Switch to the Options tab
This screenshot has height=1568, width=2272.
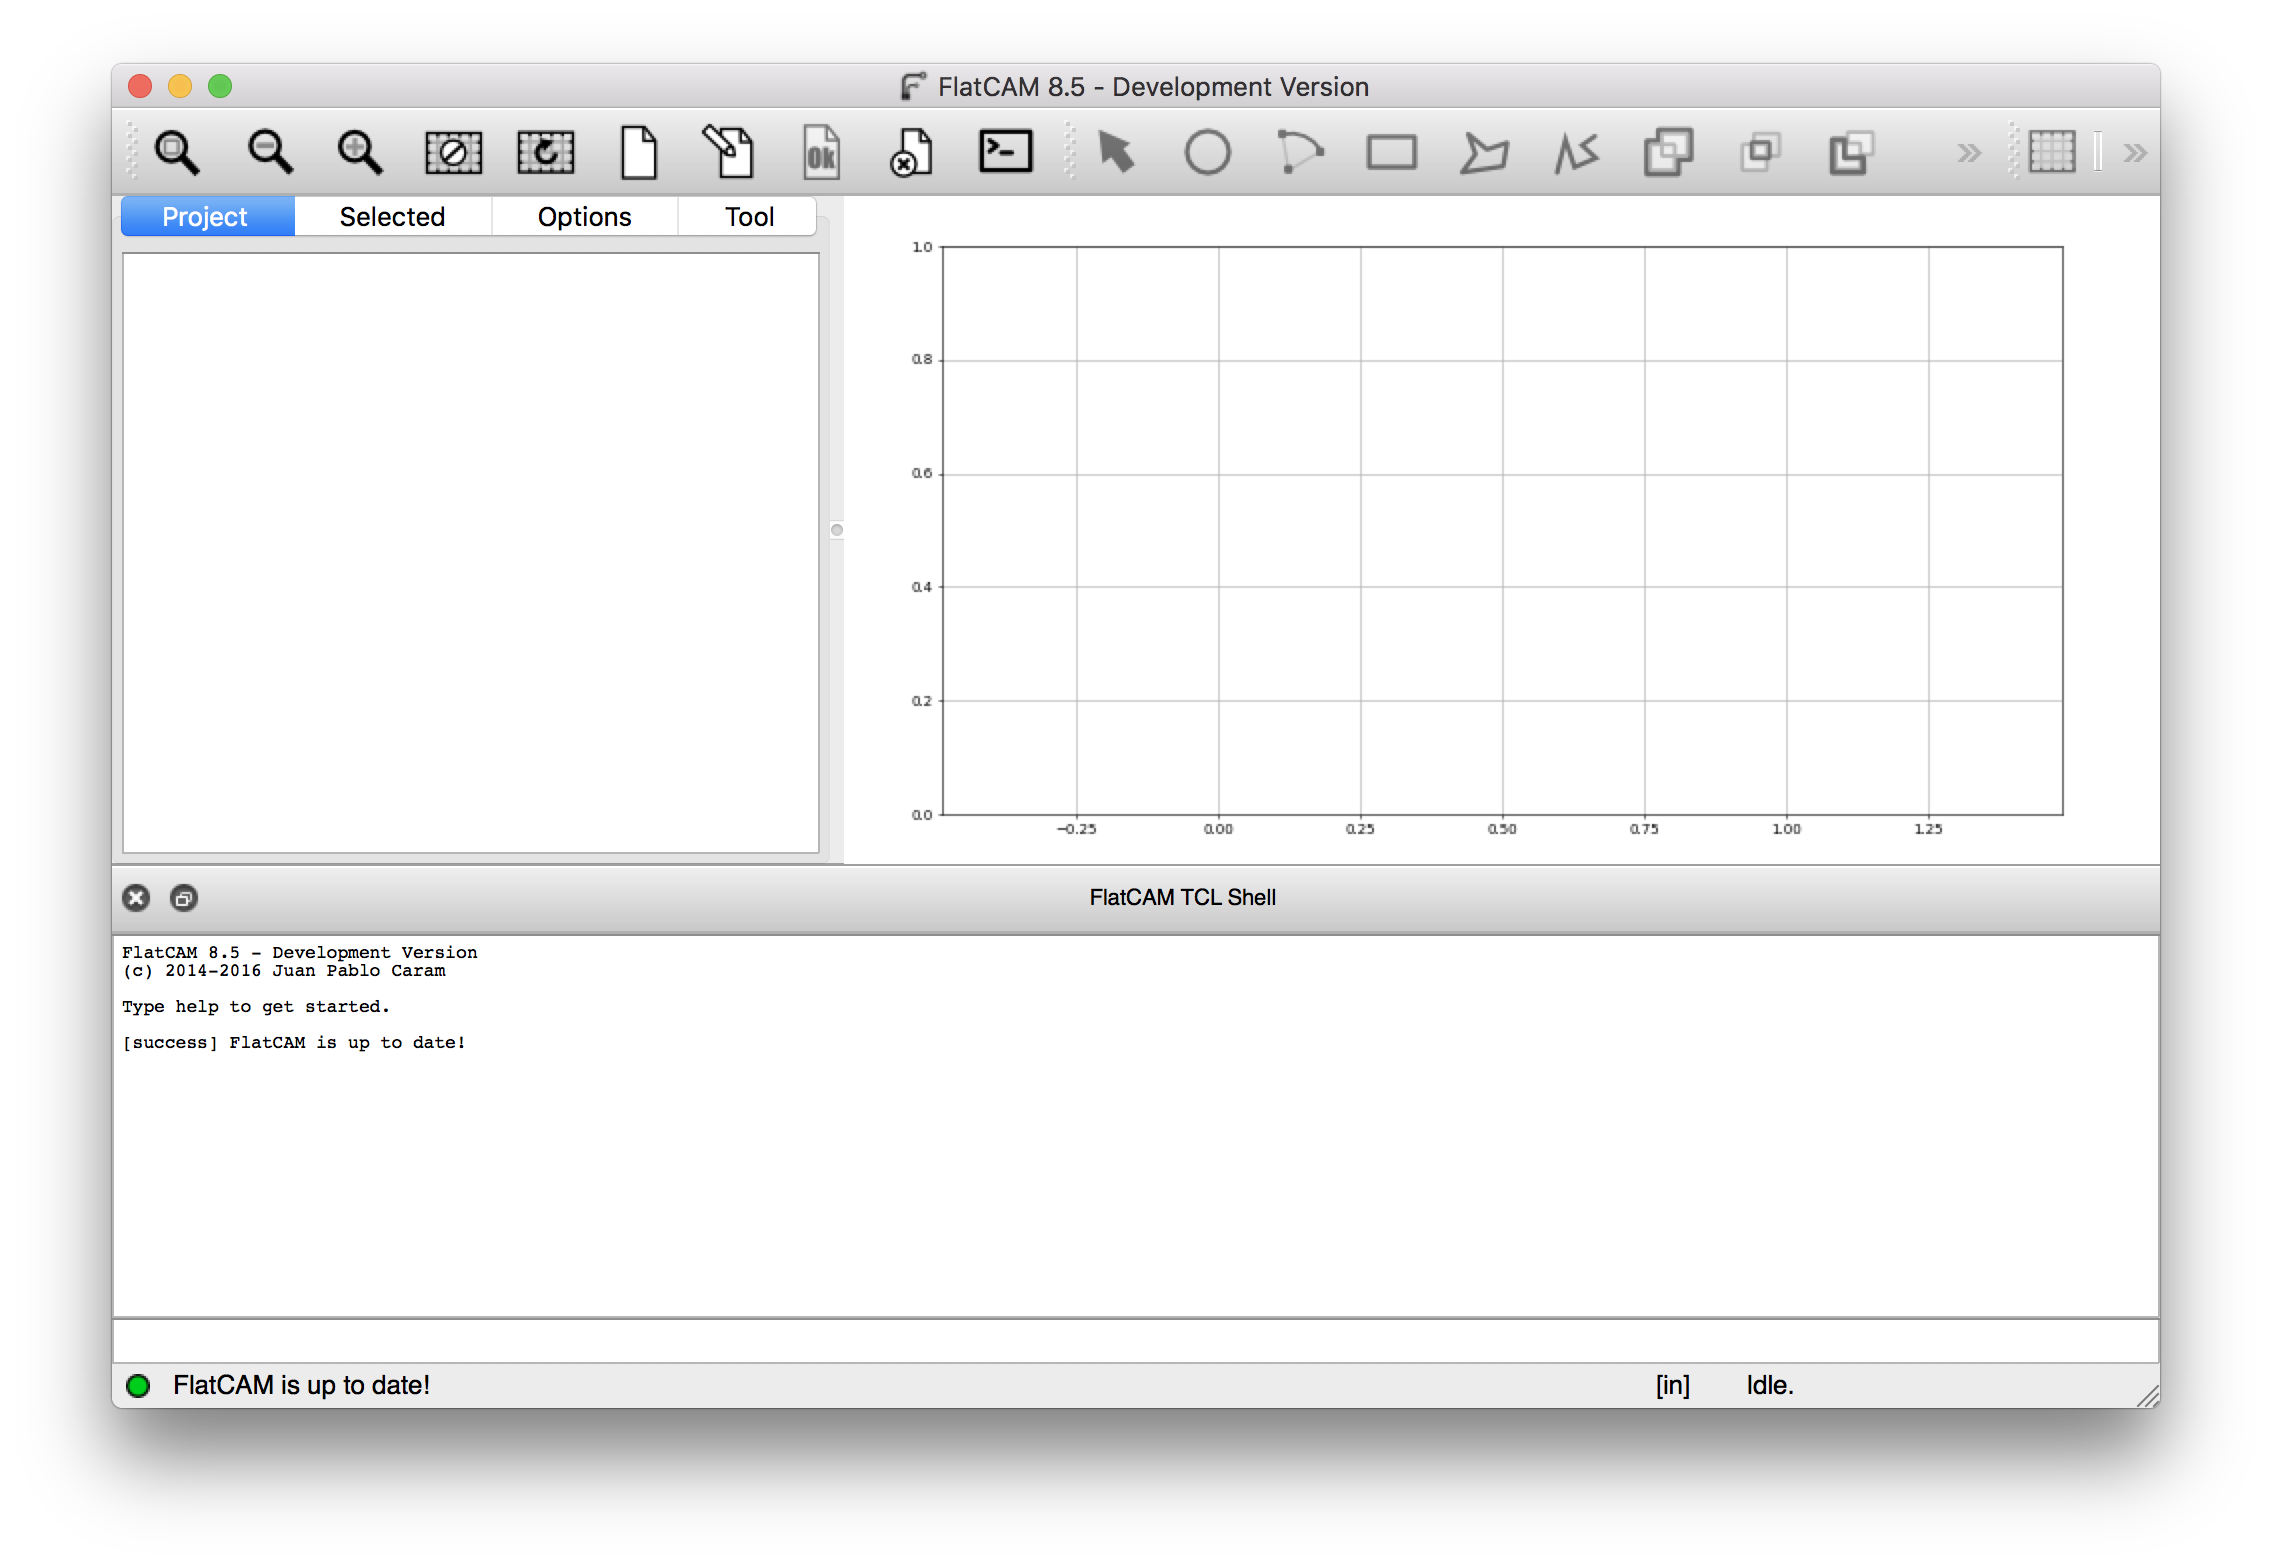[x=584, y=216]
